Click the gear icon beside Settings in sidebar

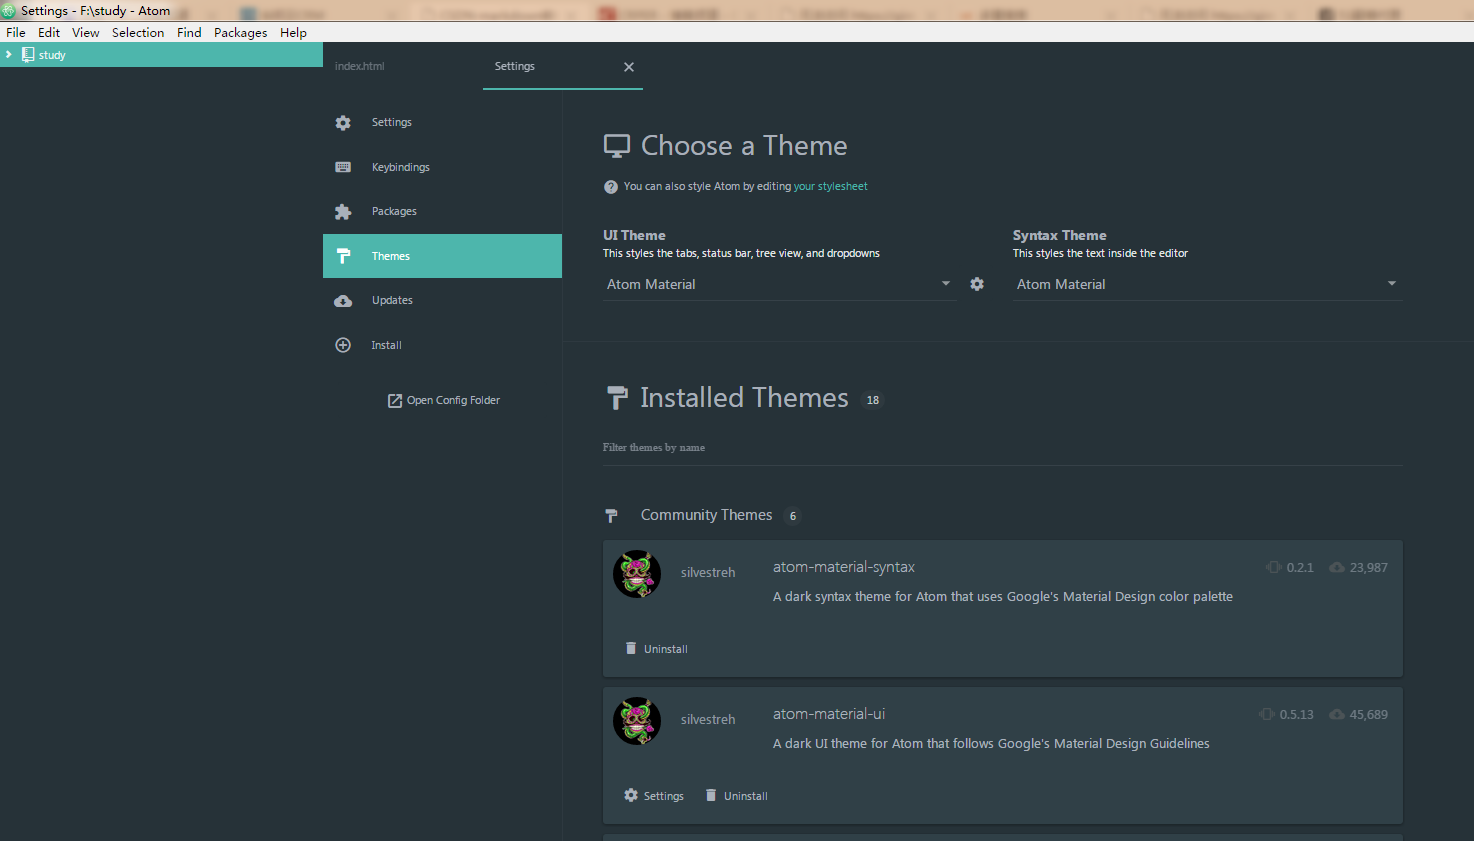(x=343, y=123)
